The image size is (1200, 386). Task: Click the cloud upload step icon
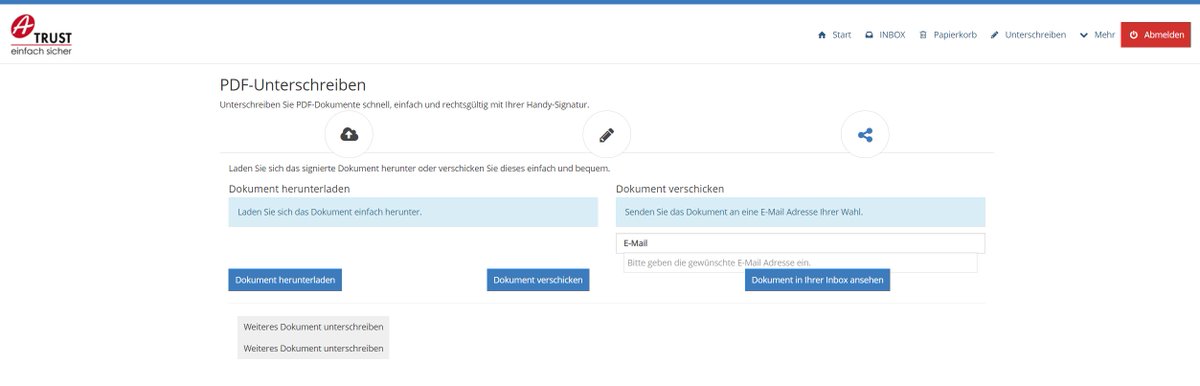coord(349,134)
